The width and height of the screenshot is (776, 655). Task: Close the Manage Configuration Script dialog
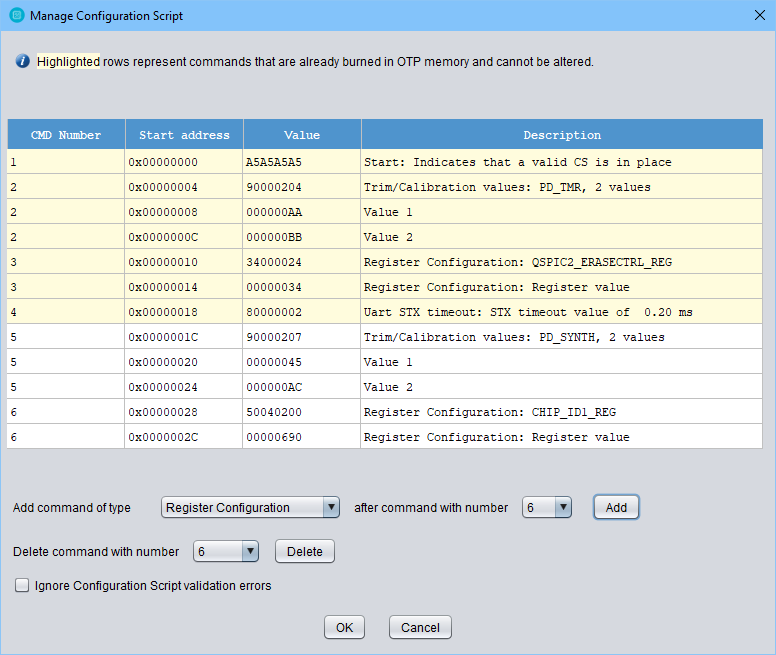760,15
